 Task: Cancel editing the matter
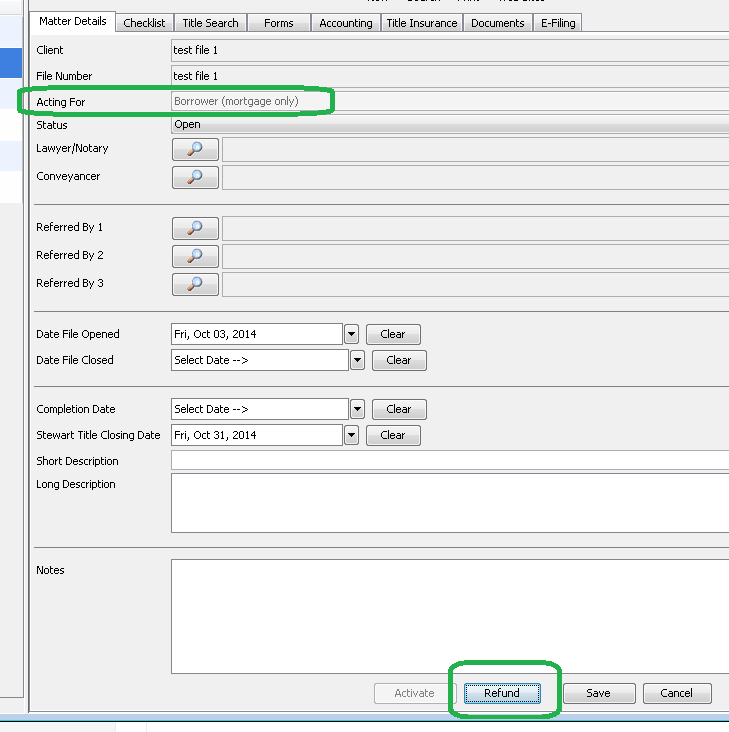tap(677, 693)
